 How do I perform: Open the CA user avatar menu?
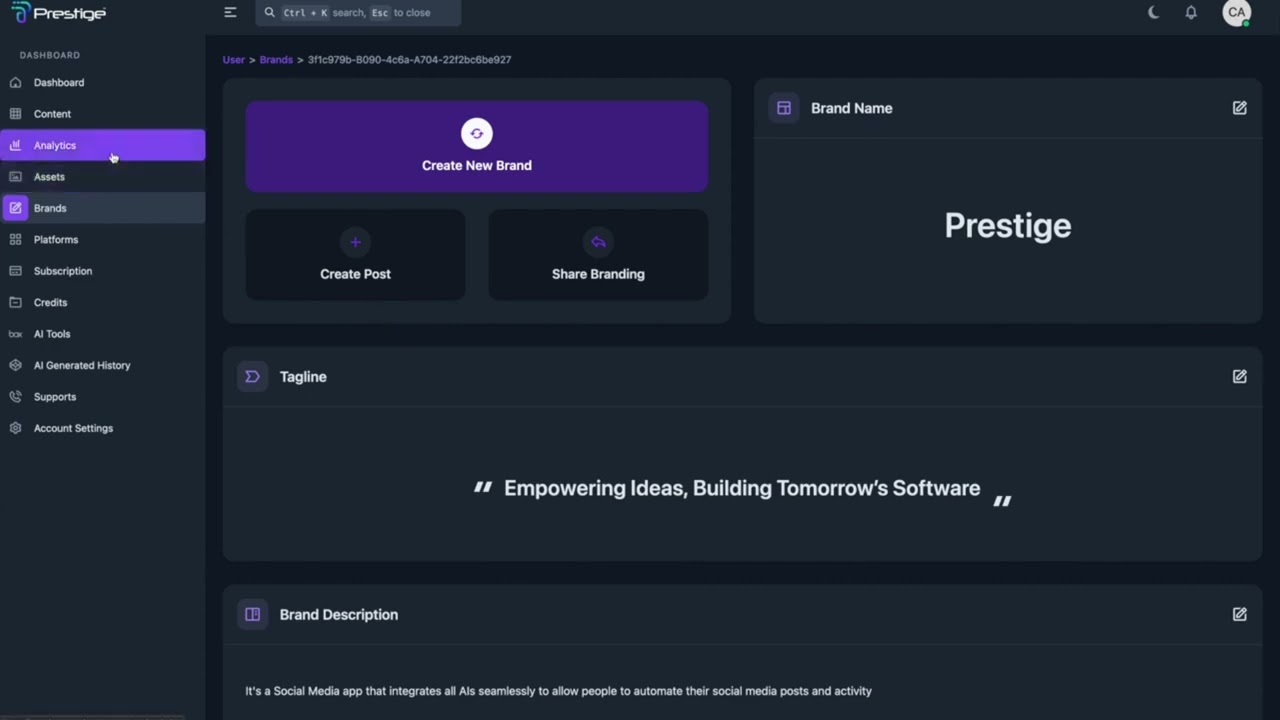1237,13
